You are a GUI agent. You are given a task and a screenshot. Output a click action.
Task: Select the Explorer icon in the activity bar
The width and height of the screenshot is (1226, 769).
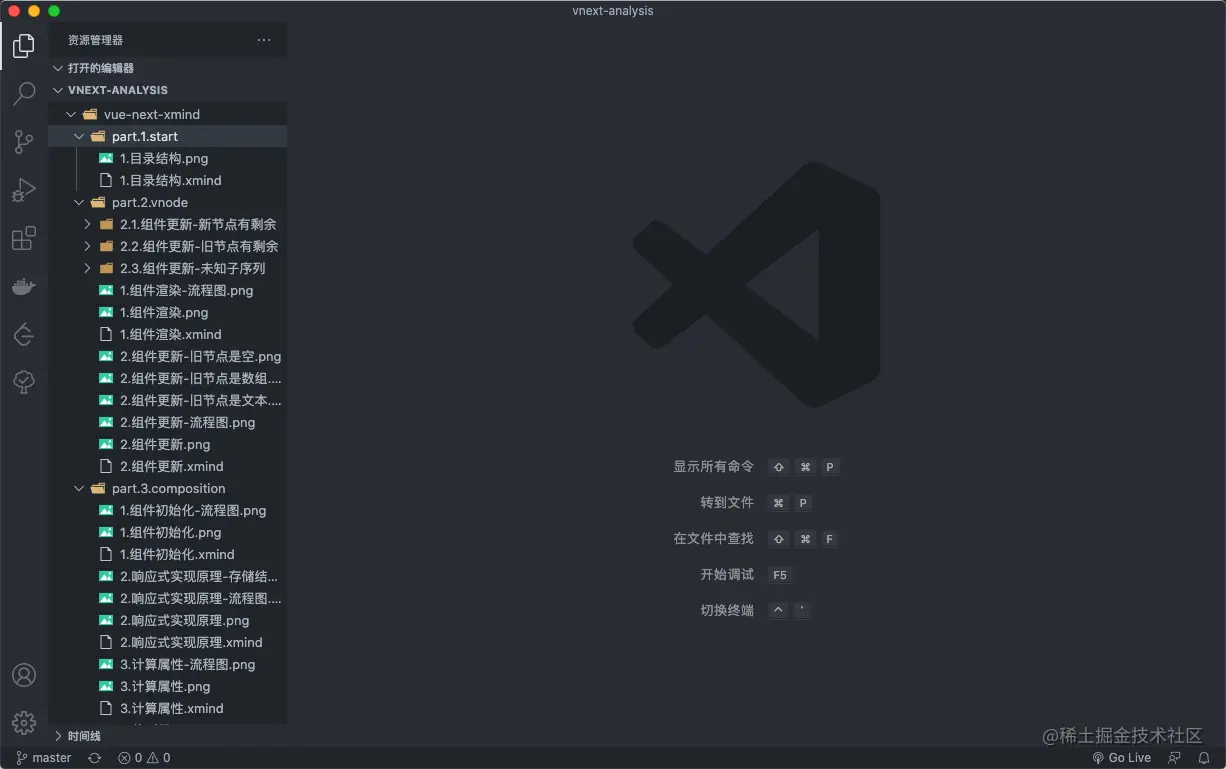[23, 45]
